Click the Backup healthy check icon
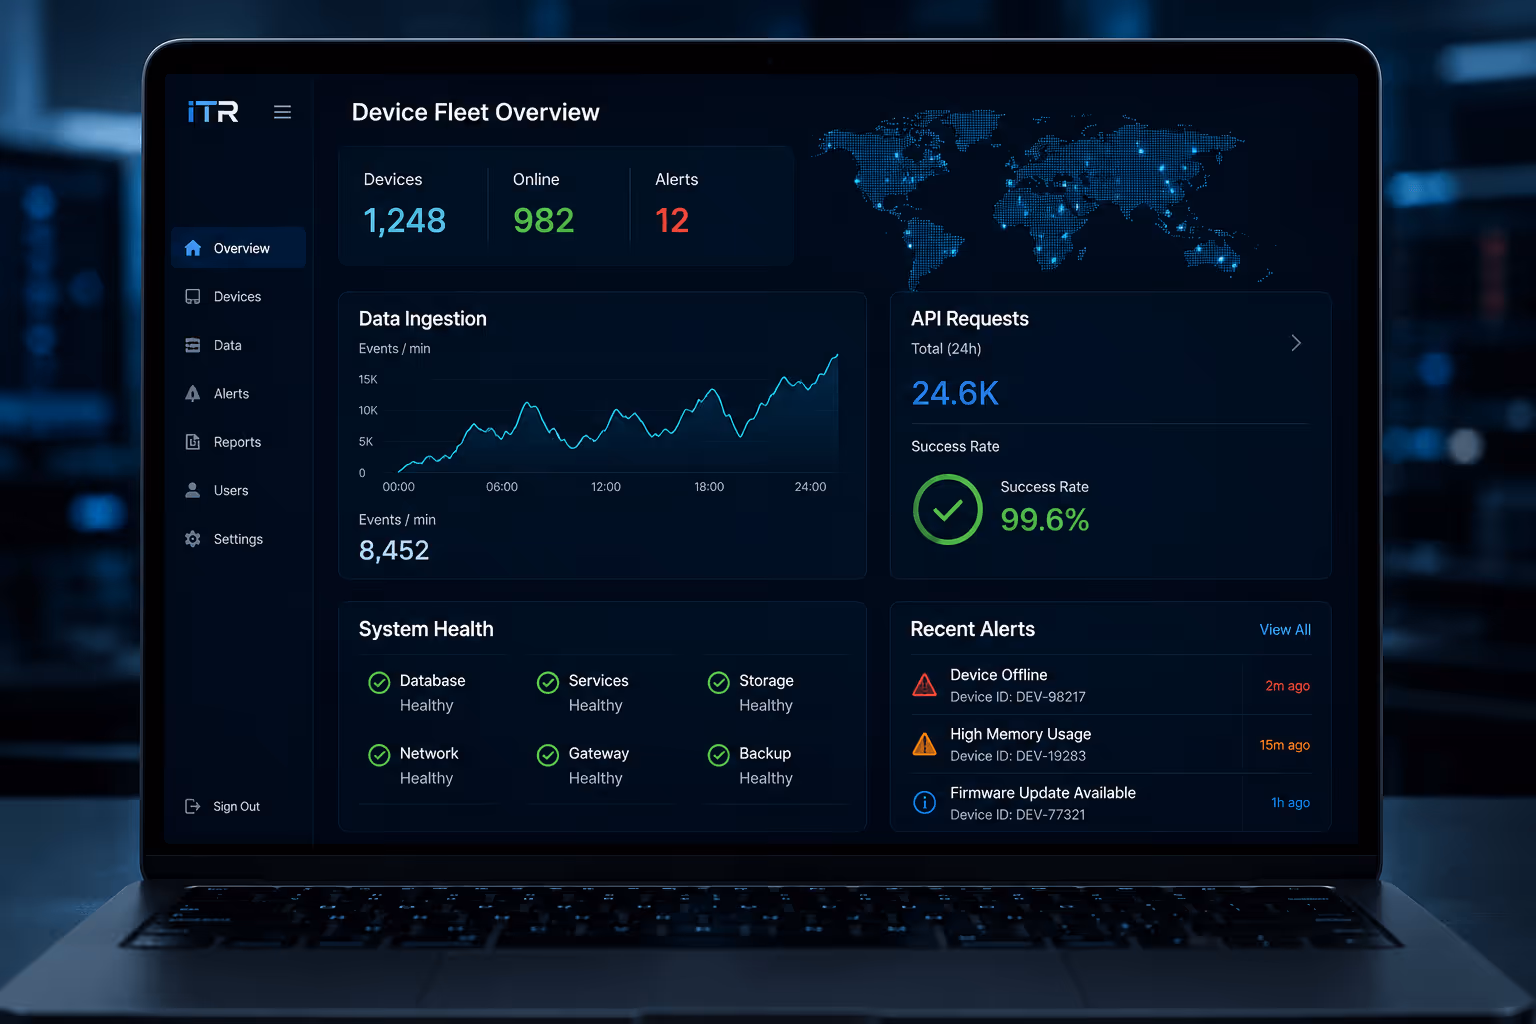1536x1024 pixels. [x=718, y=755]
